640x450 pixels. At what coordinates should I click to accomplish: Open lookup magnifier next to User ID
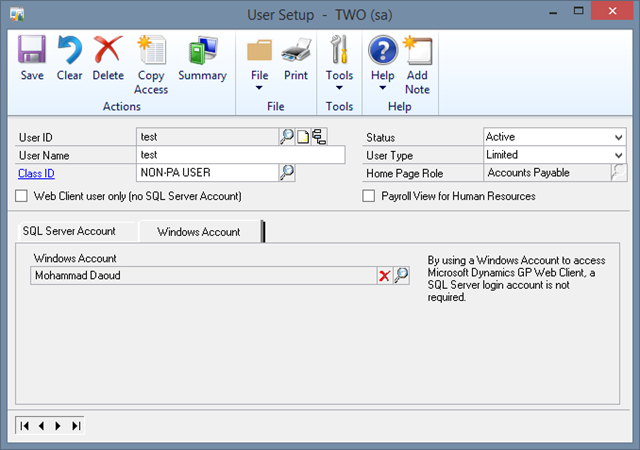tap(286, 137)
